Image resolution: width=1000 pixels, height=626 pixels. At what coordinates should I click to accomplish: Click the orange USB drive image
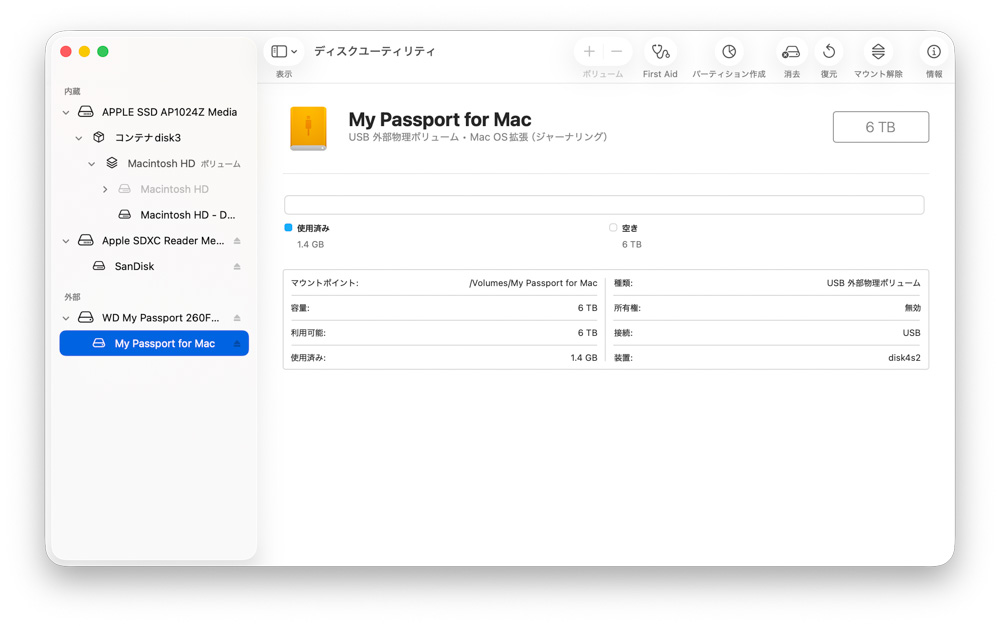point(308,128)
